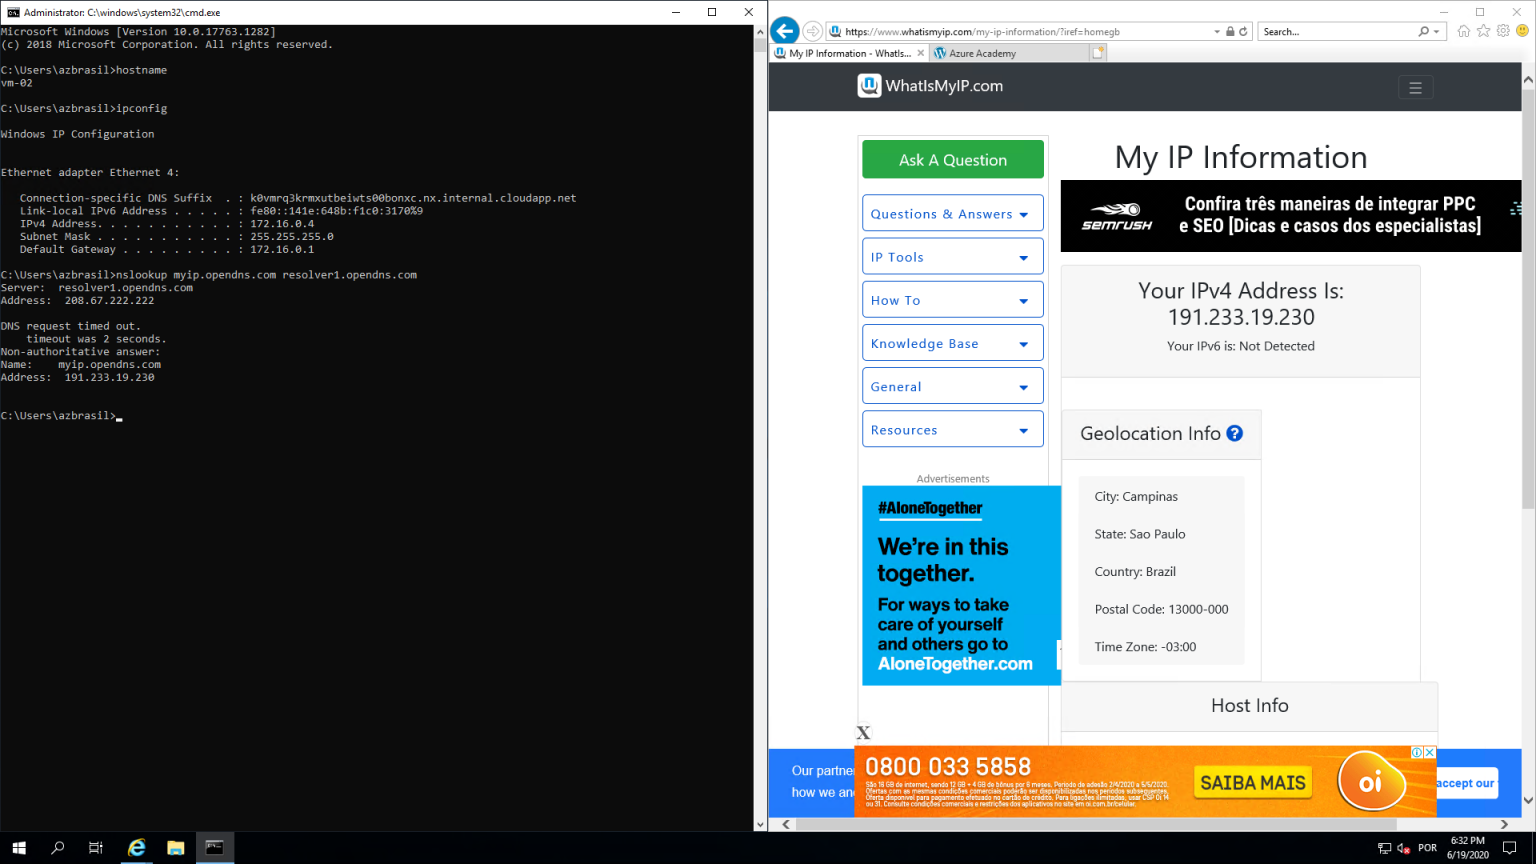Open favorites with the star icon
Screen dimensions: 1536x864
(1482, 31)
